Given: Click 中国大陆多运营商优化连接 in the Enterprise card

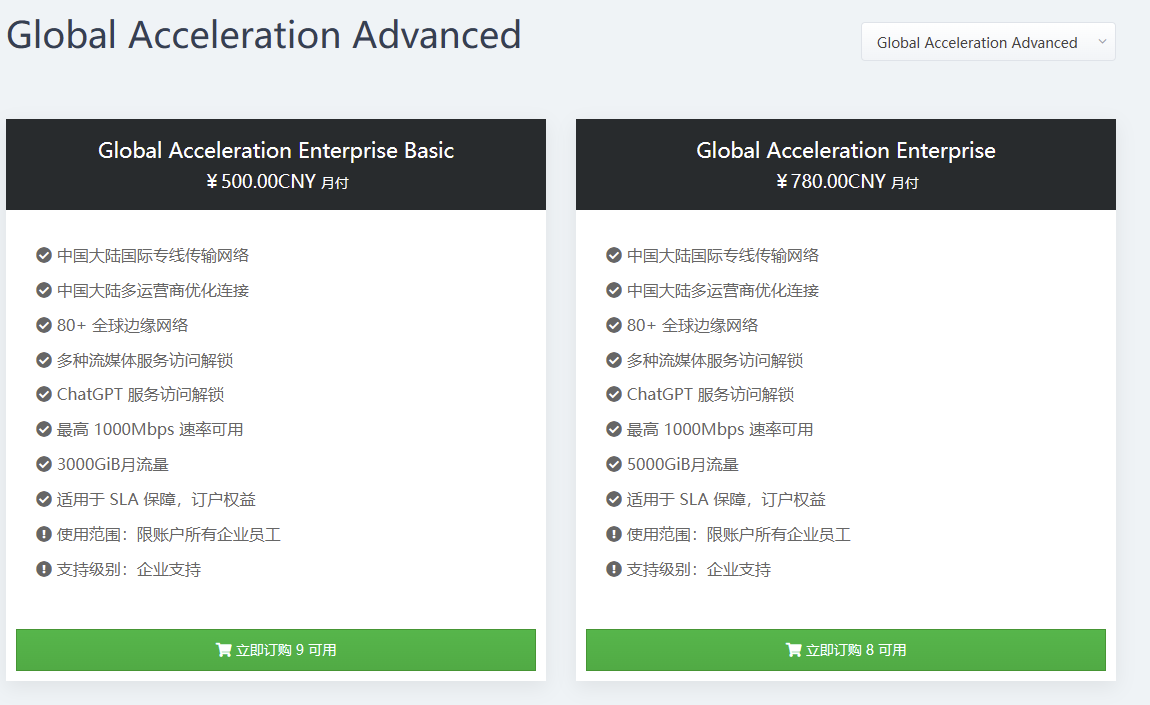Looking at the screenshot, I should pyautogui.click(x=722, y=291).
